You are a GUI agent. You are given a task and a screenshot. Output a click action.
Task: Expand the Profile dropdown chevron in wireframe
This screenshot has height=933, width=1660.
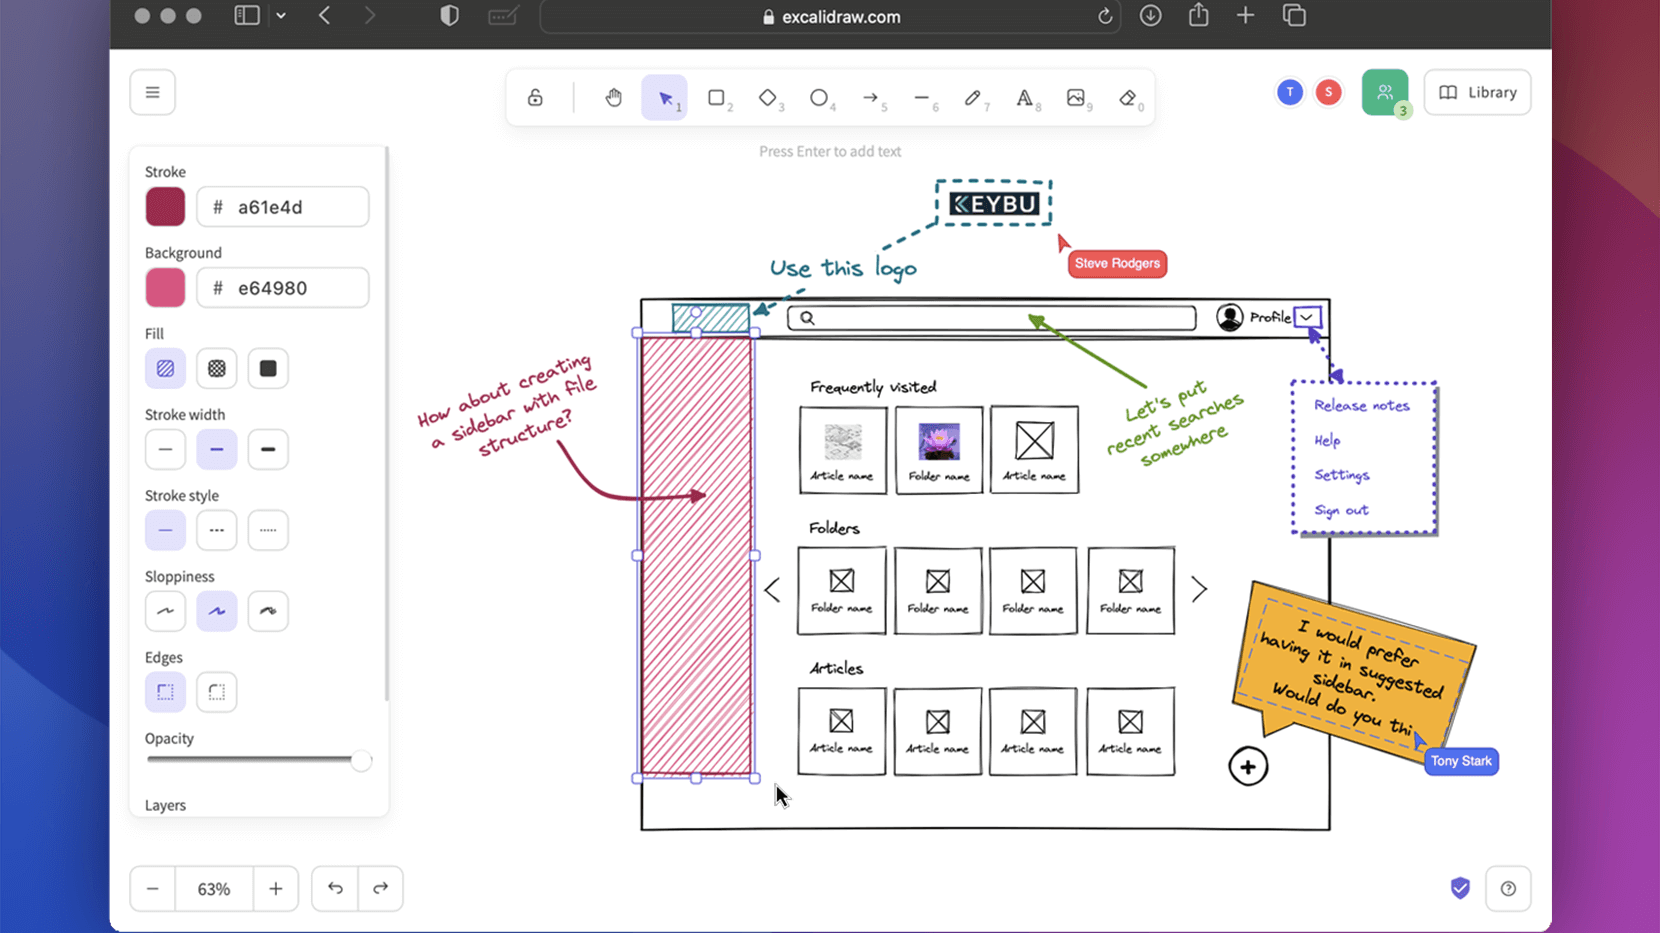(1307, 318)
